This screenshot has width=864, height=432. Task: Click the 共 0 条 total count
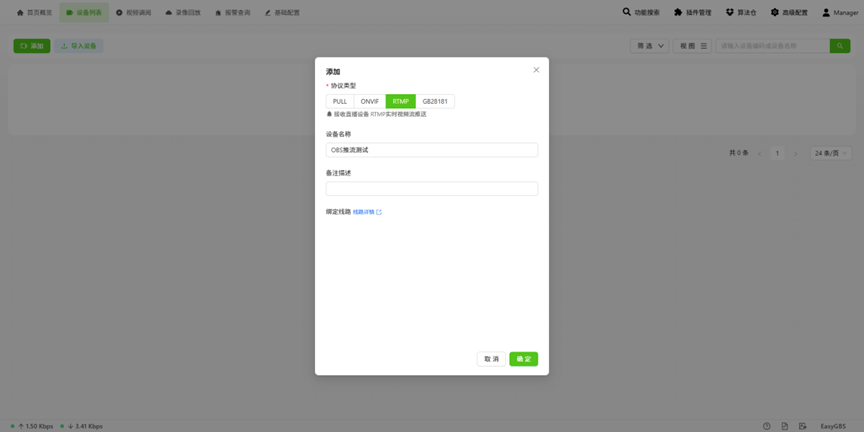pyautogui.click(x=739, y=153)
